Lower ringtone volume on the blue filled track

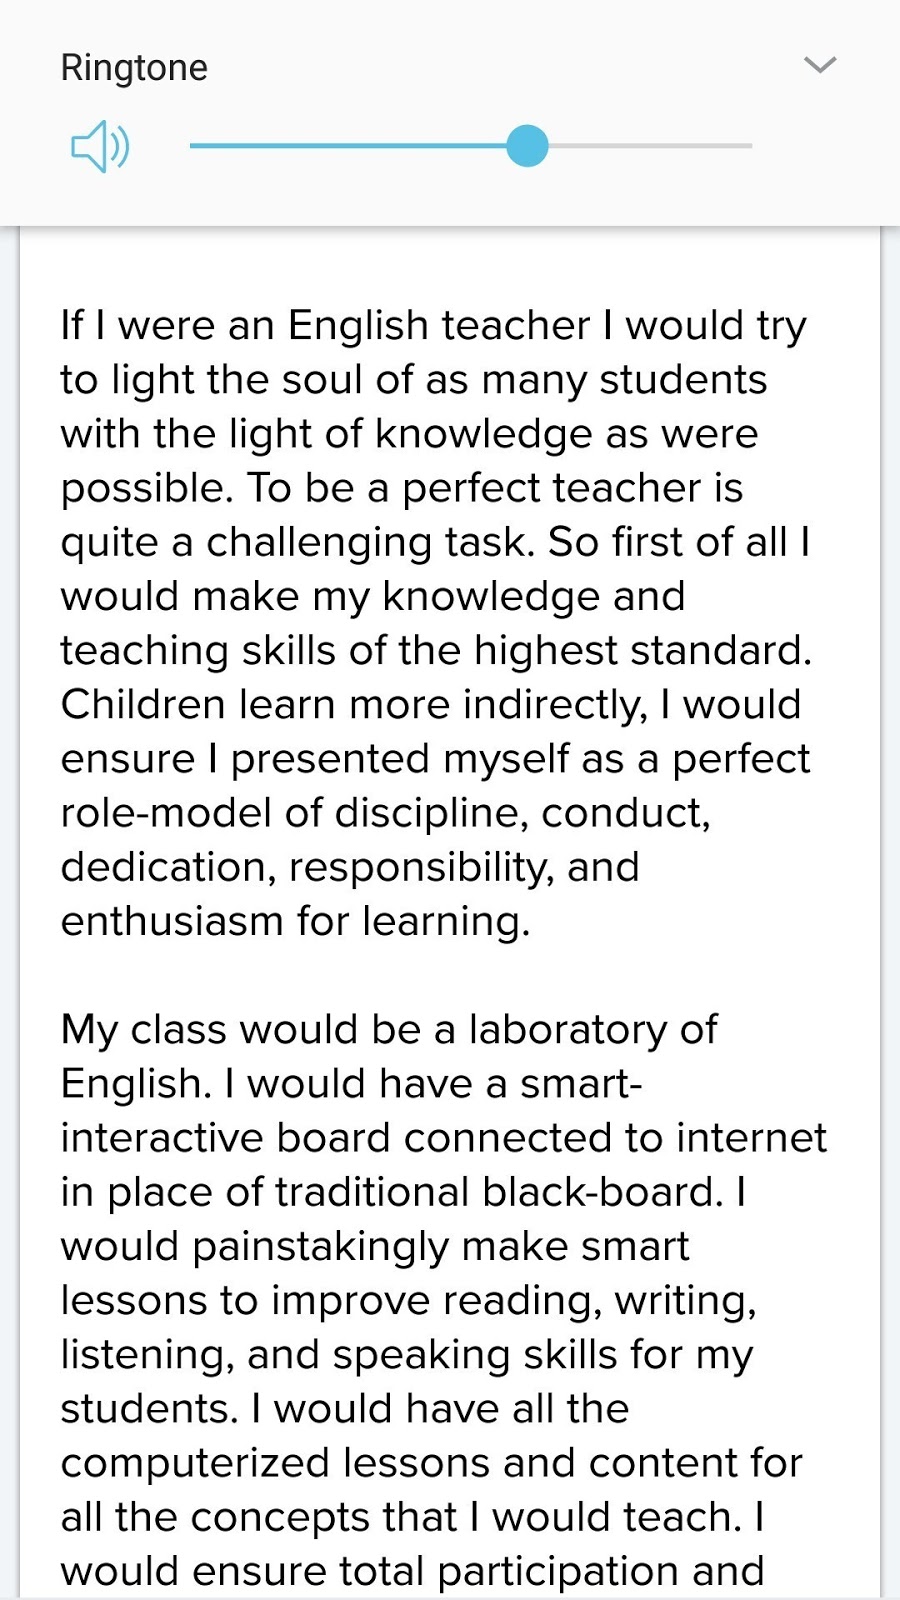(350, 146)
